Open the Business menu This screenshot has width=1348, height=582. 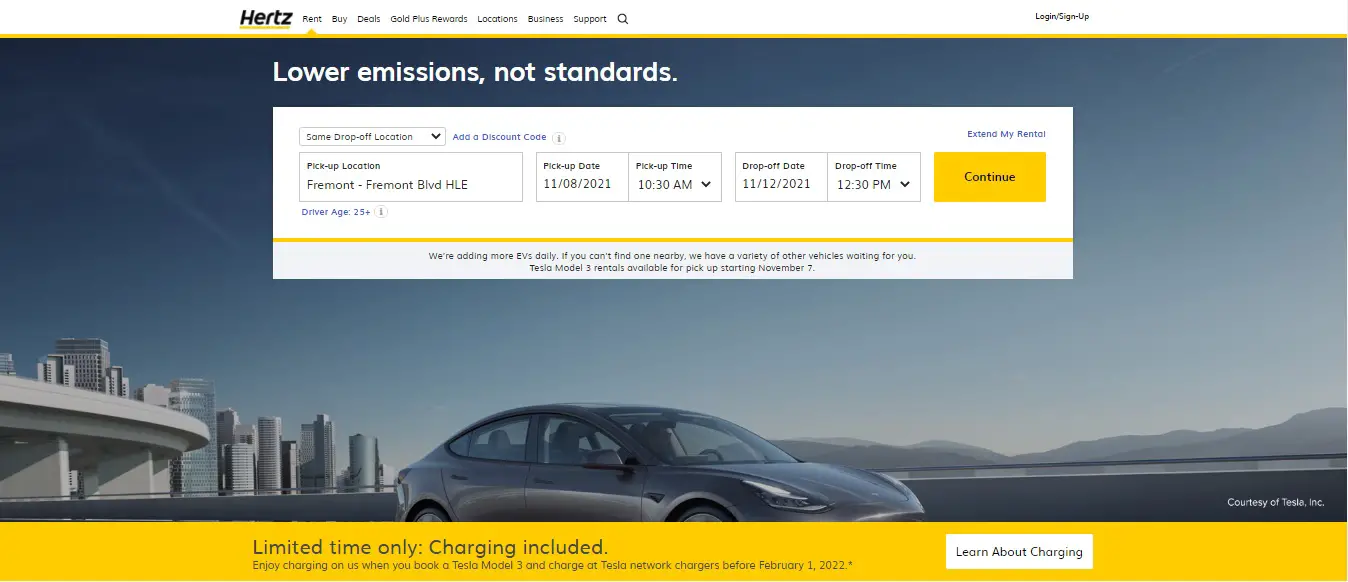546,19
